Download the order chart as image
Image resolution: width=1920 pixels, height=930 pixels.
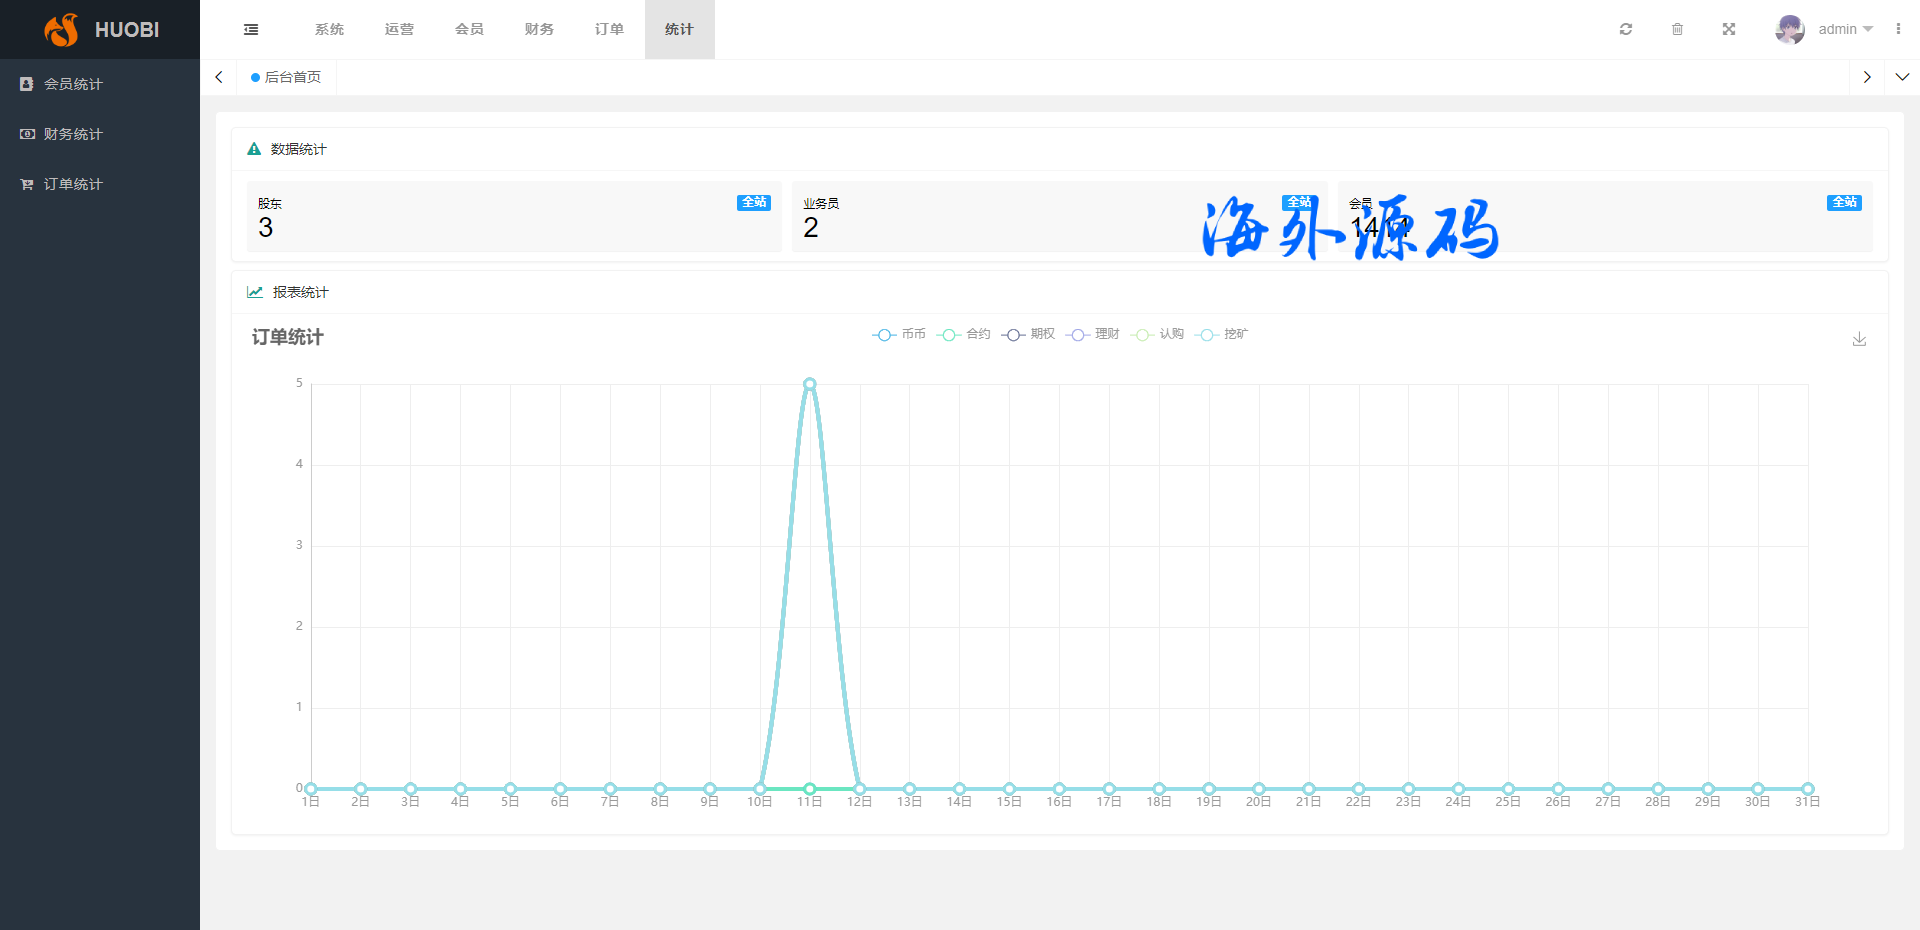pos(1859,340)
